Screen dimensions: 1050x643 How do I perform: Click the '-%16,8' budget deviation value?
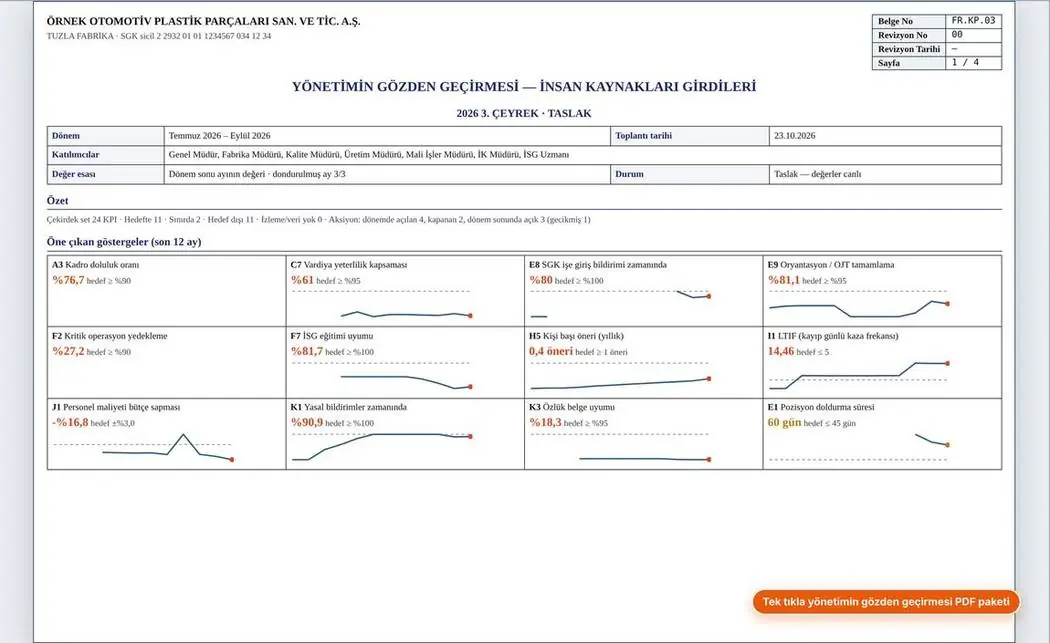[70, 422]
